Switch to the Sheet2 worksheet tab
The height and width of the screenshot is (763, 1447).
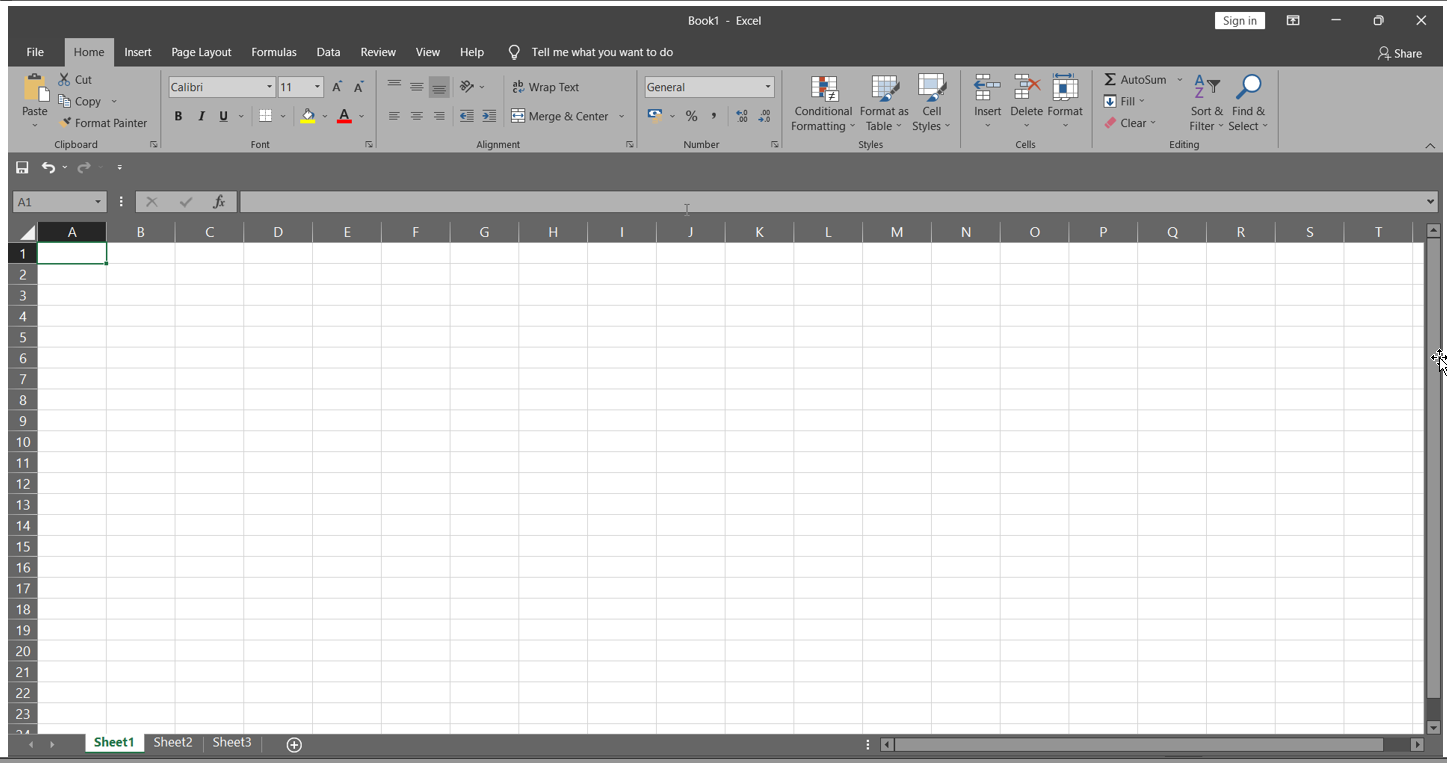tap(173, 743)
